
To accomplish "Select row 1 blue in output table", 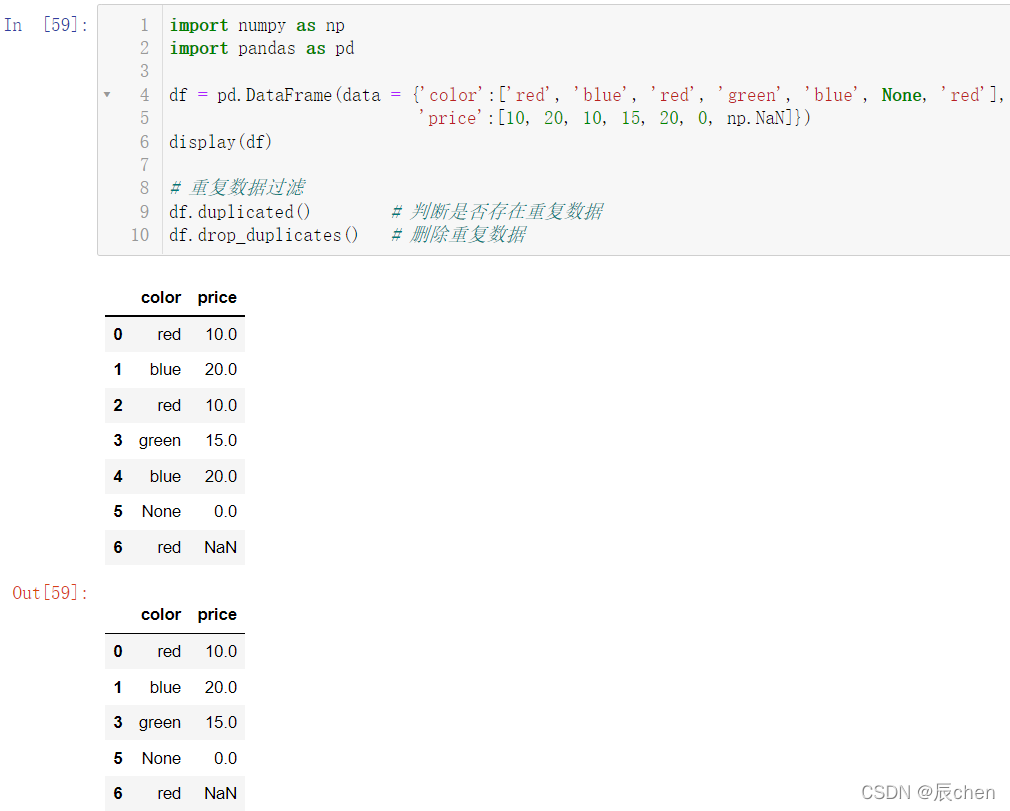I will pos(175,687).
